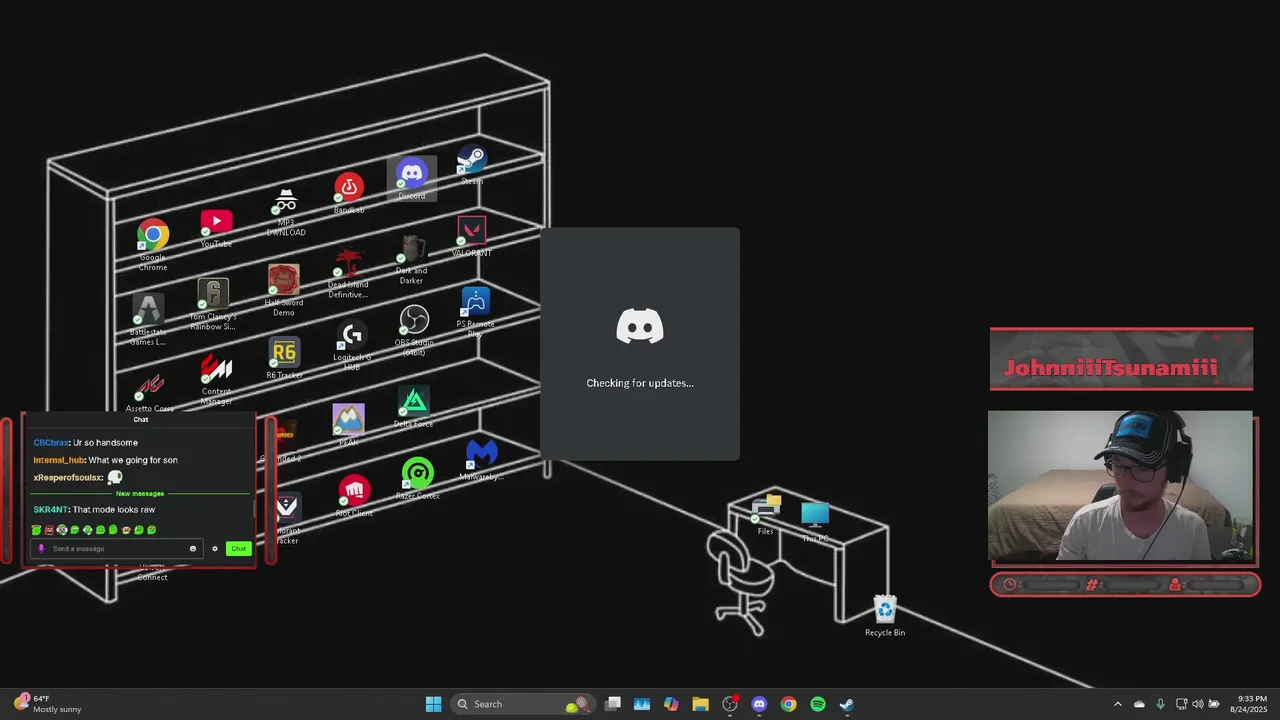Open the YouTube desktop shortcut
The image size is (1280, 720).
(x=216, y=228)
